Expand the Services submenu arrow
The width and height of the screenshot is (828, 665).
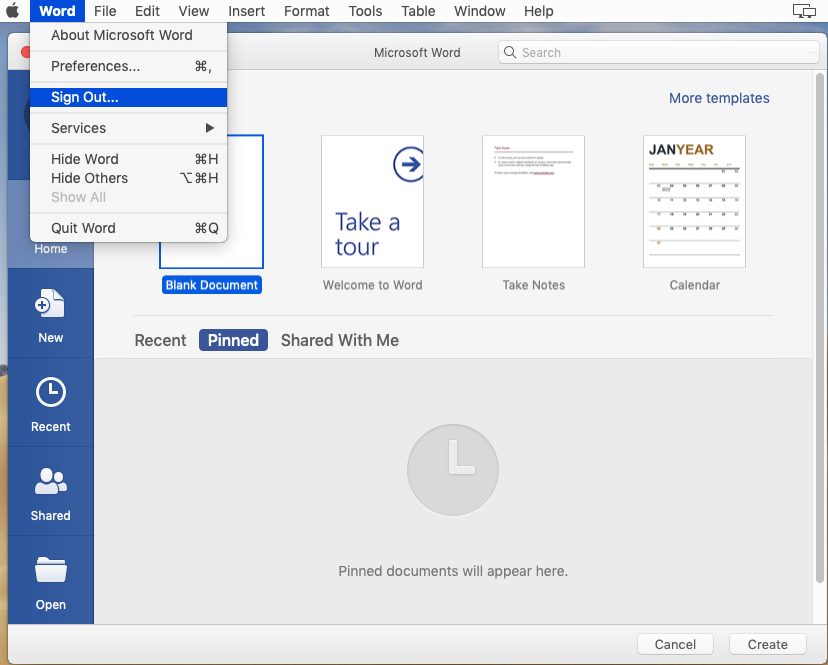(210, 128)
